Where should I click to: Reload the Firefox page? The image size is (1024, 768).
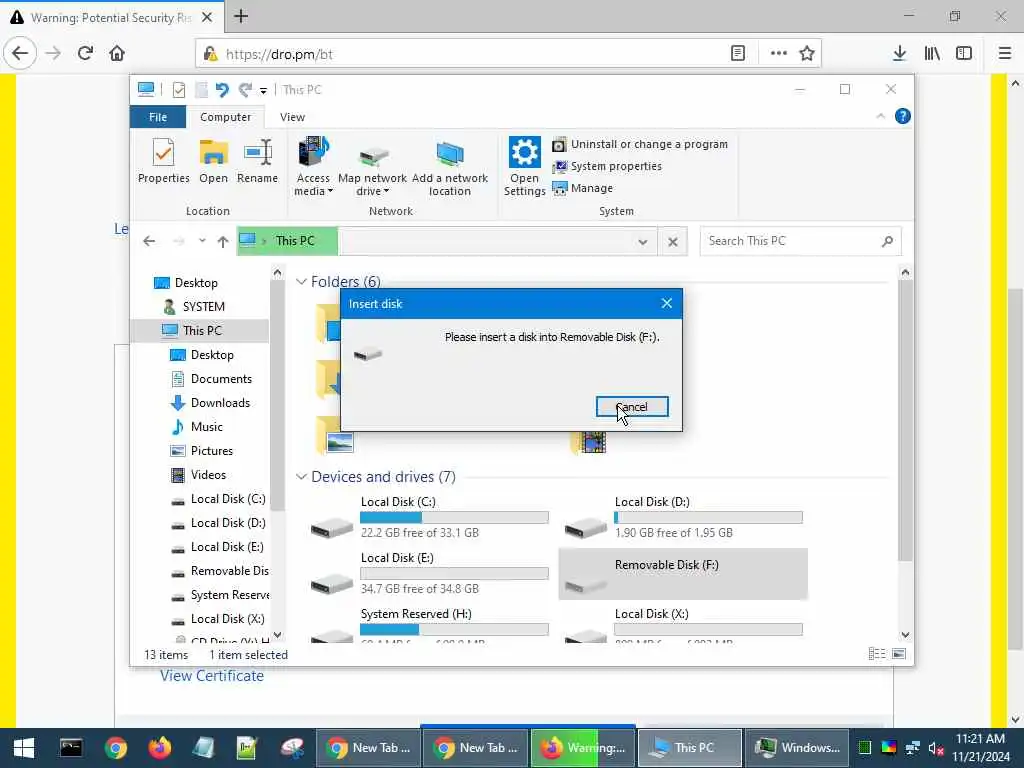coord(85,53)
